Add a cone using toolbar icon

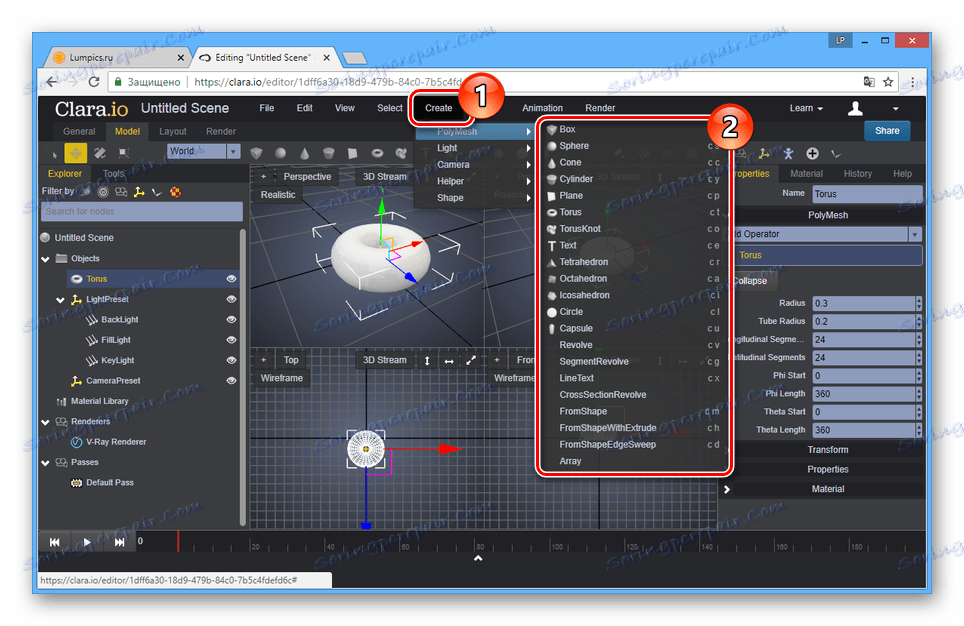[x=304, y=153]
